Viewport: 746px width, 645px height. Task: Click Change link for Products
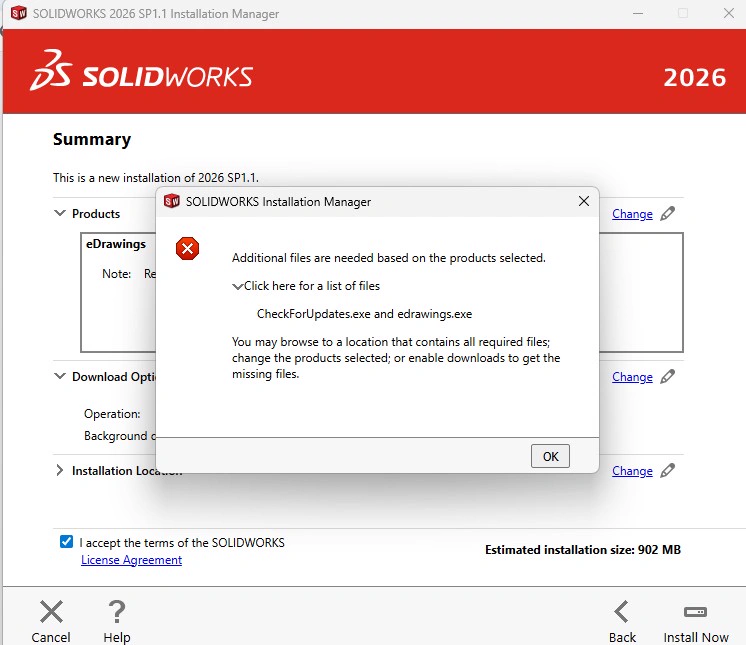point(632,214)
